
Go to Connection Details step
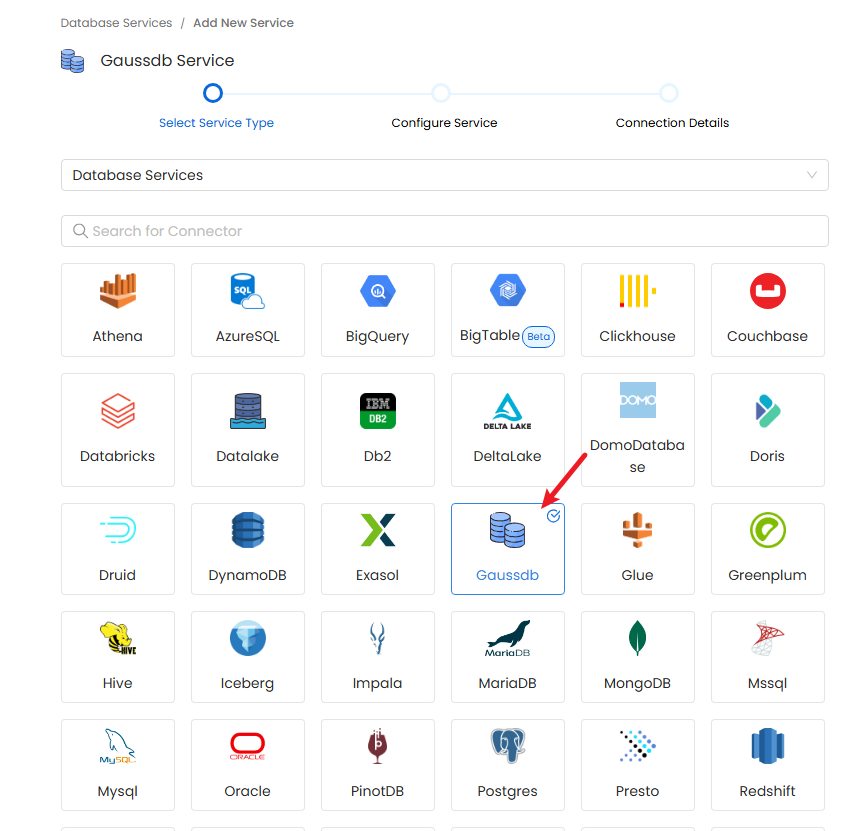pos(672,123)
